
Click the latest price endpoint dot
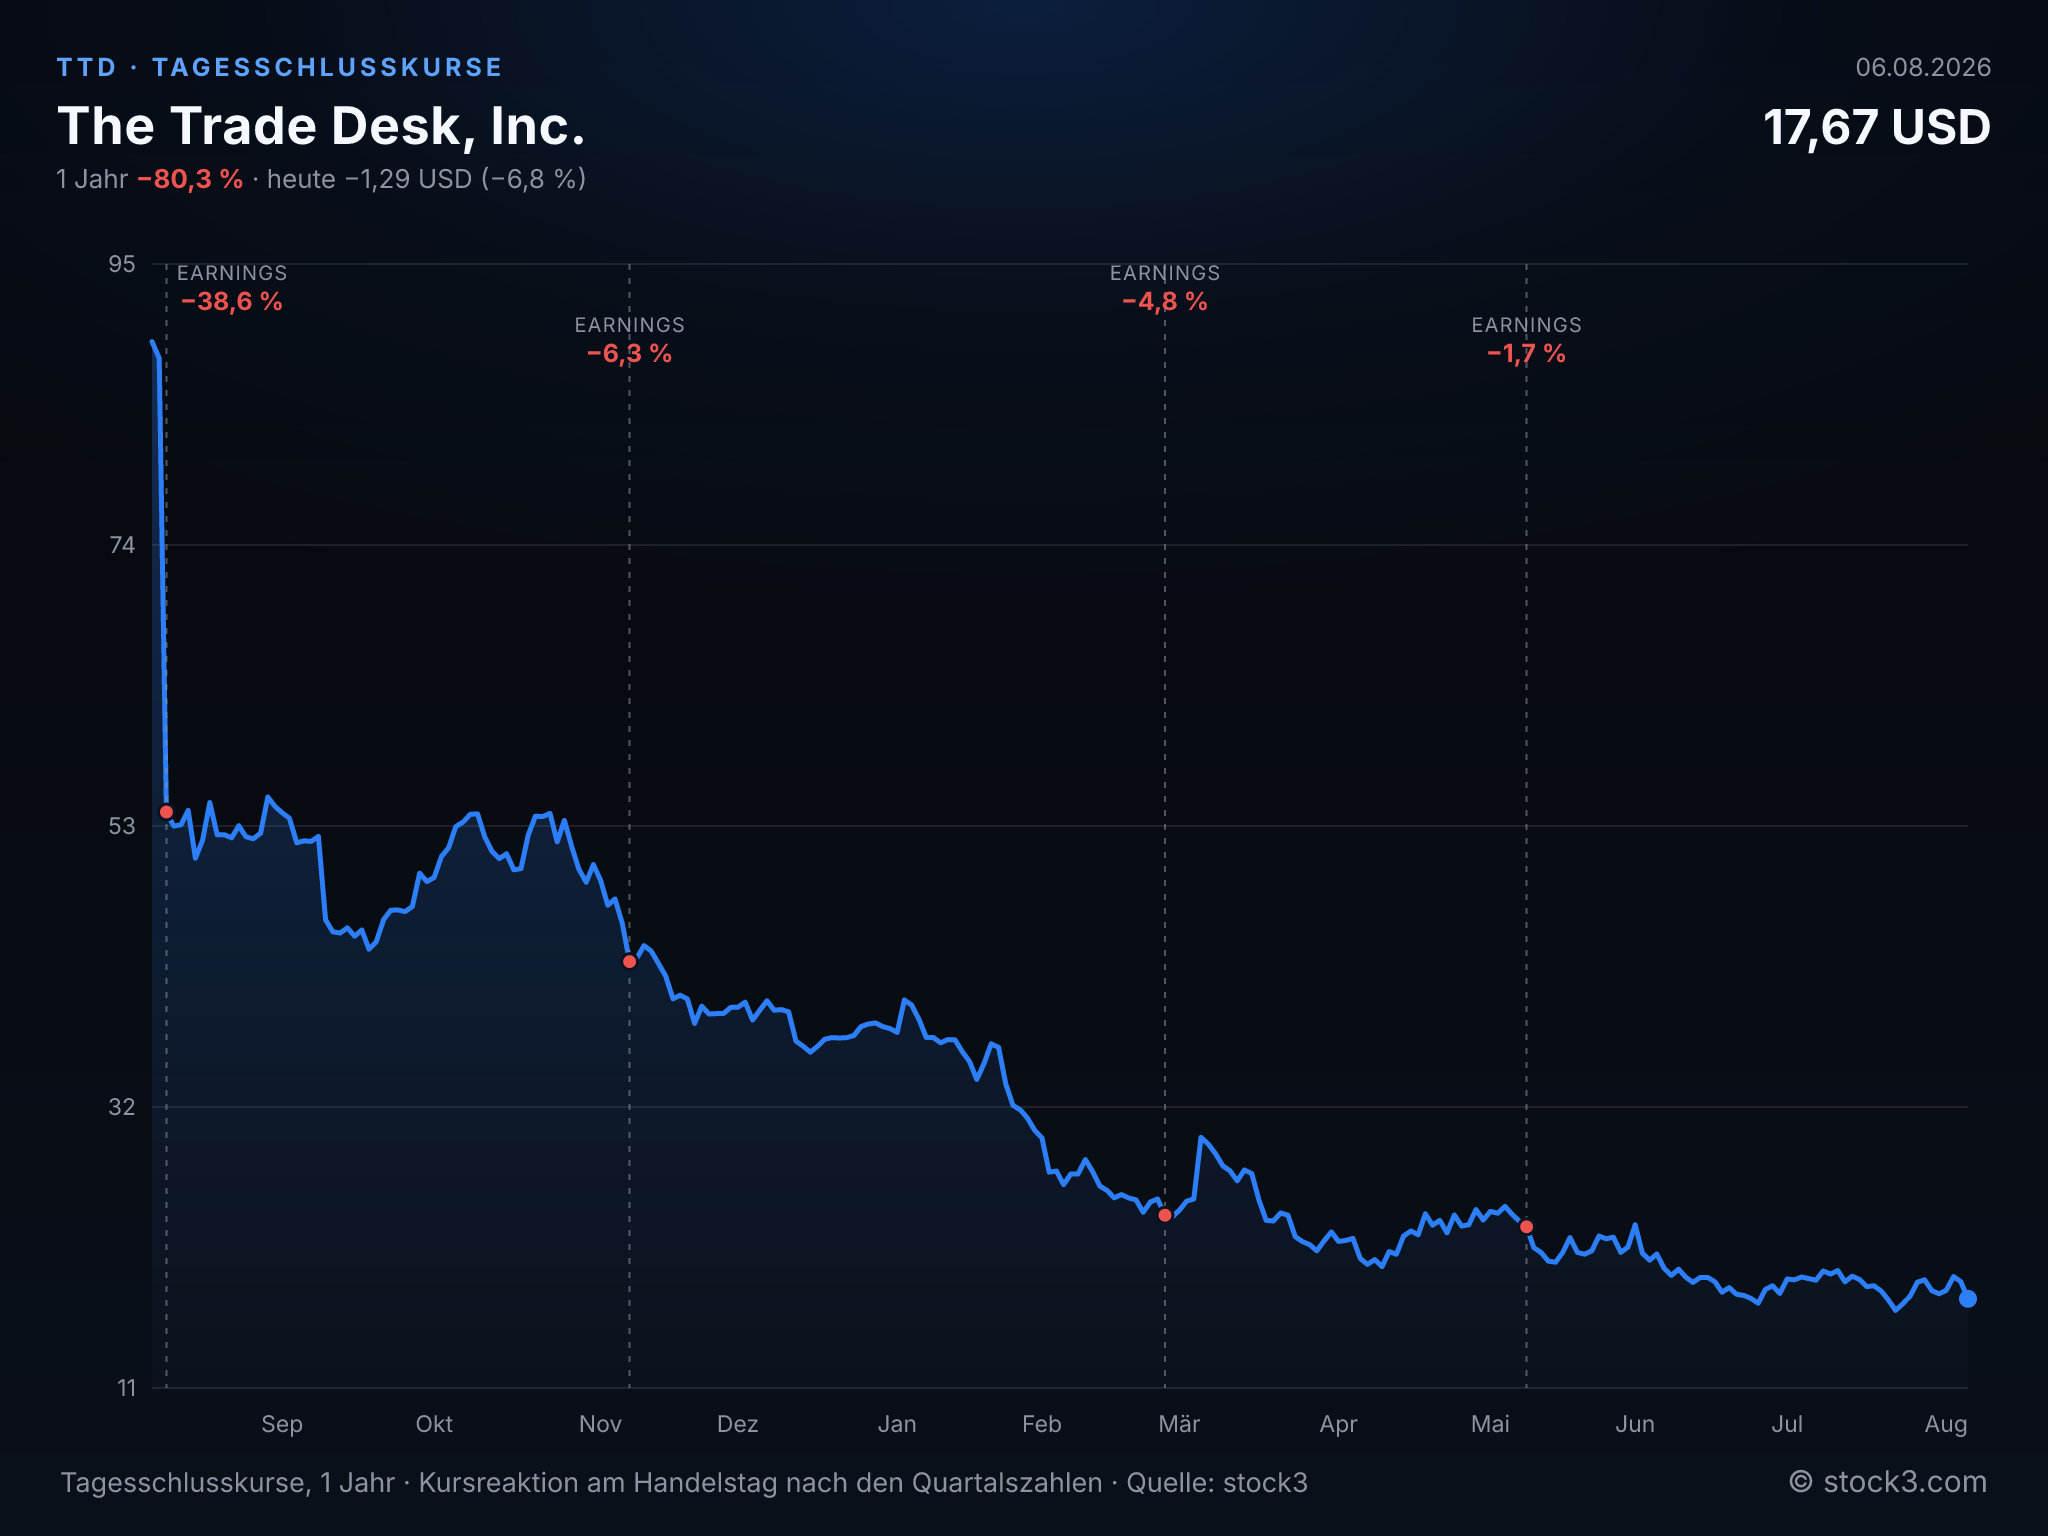coord(1968,1299)
